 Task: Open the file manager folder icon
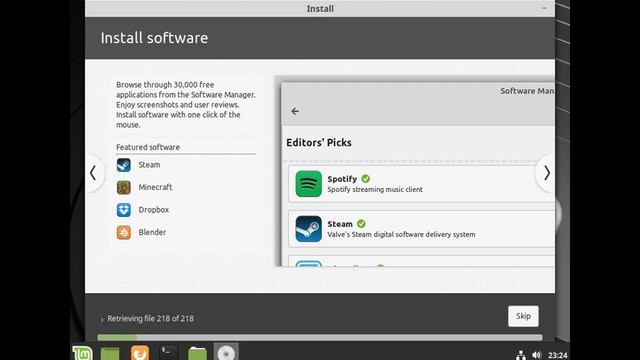(197, 353)
